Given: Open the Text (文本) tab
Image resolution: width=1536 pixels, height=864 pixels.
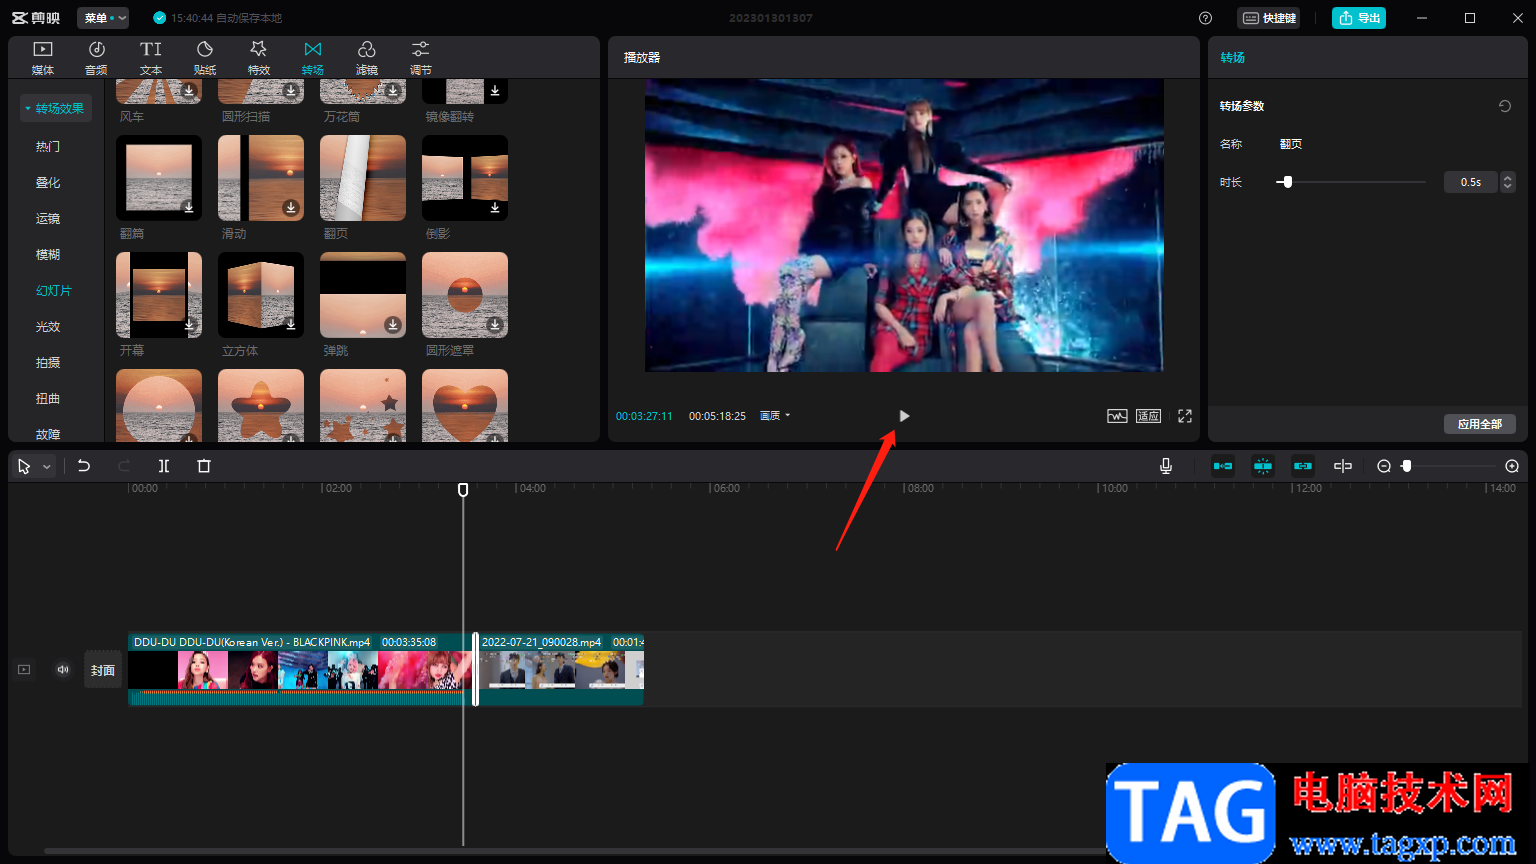Looking at the screenshot, I should point(151,58).
